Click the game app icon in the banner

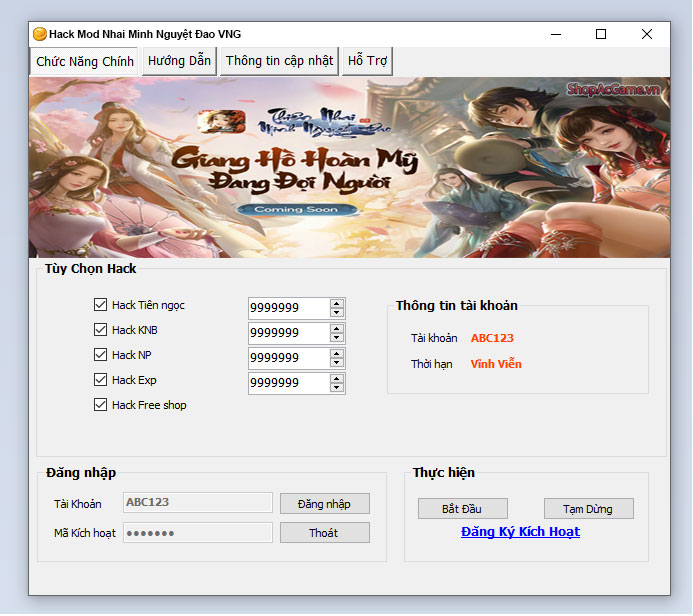click(x=221, y=122)
